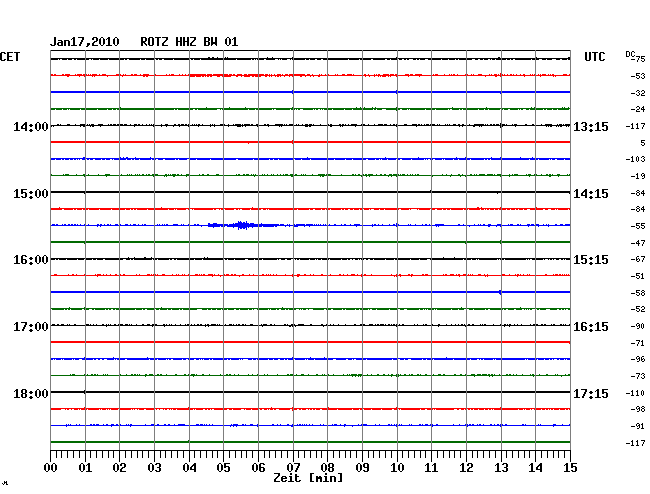
Task: Select the 15:00 CET time label
Action: 31,194
